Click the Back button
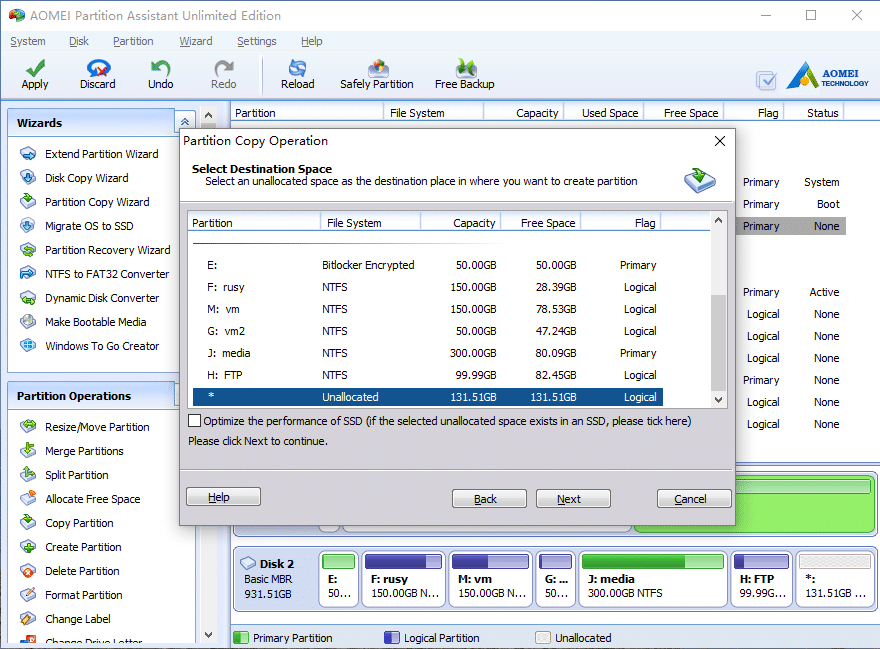 [489, 499]
